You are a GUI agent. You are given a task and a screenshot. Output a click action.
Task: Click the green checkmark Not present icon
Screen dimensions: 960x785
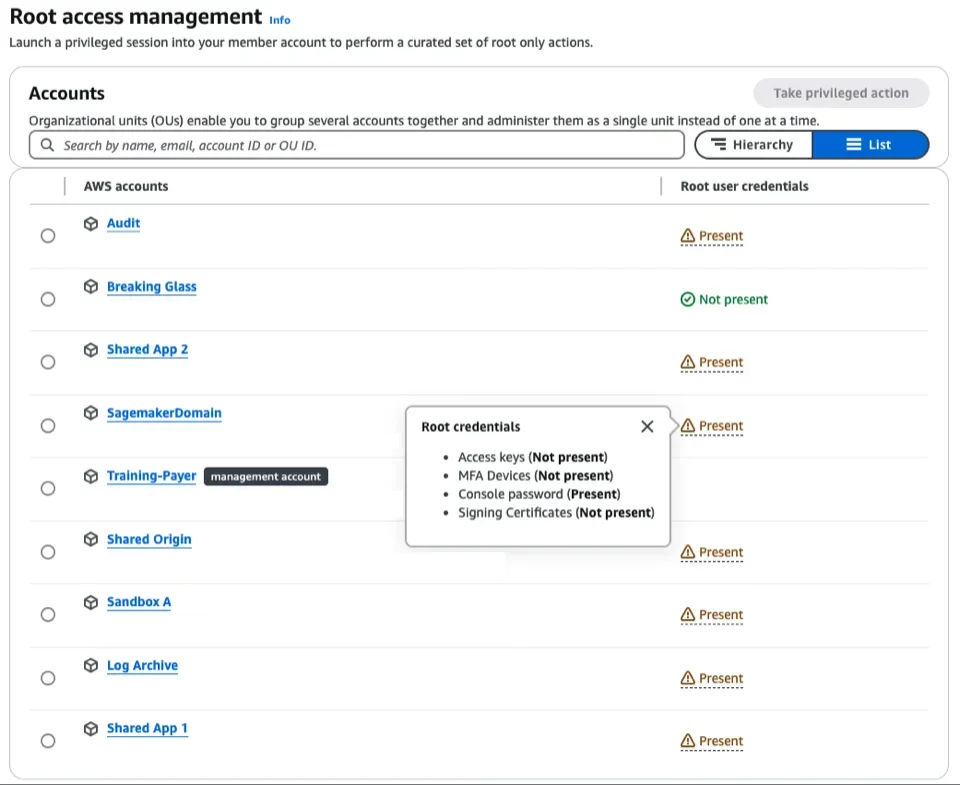point(687,299)
